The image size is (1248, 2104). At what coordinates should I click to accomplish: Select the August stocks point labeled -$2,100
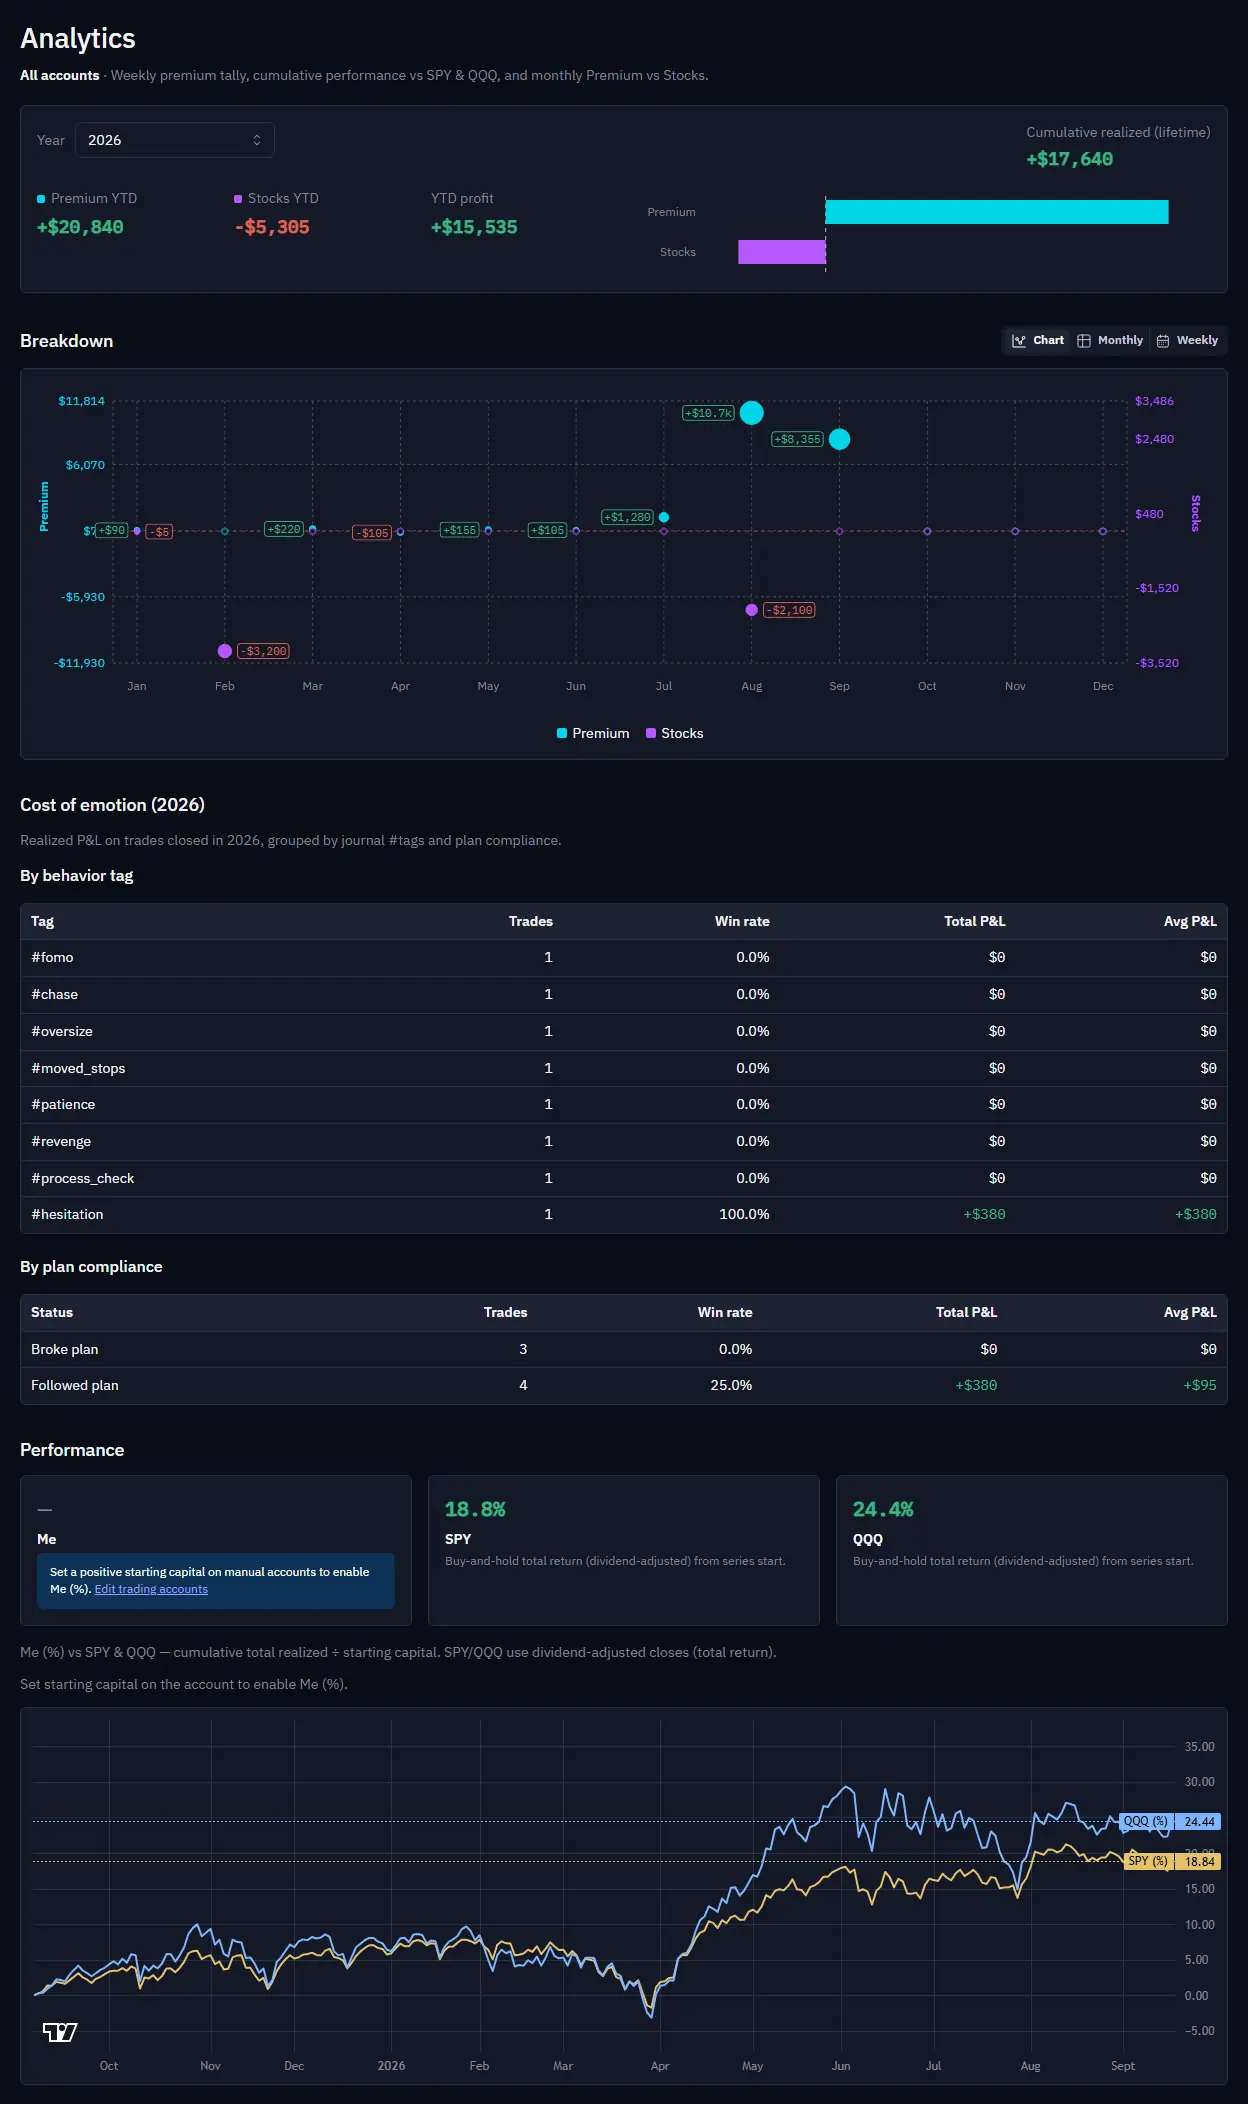point(752,610)
